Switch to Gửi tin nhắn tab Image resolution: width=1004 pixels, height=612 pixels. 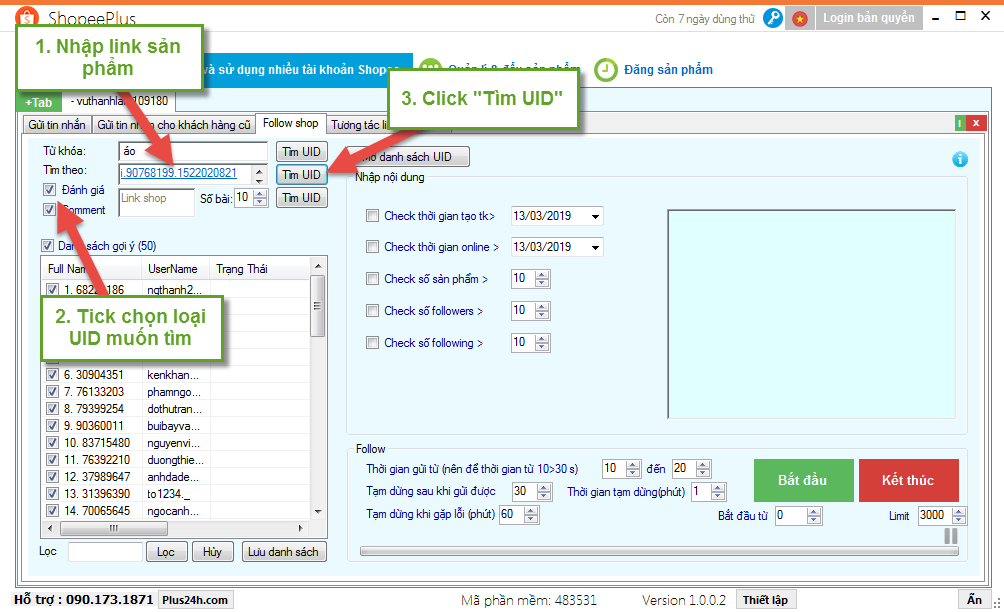pyautogui.click(x=57, y=124)
